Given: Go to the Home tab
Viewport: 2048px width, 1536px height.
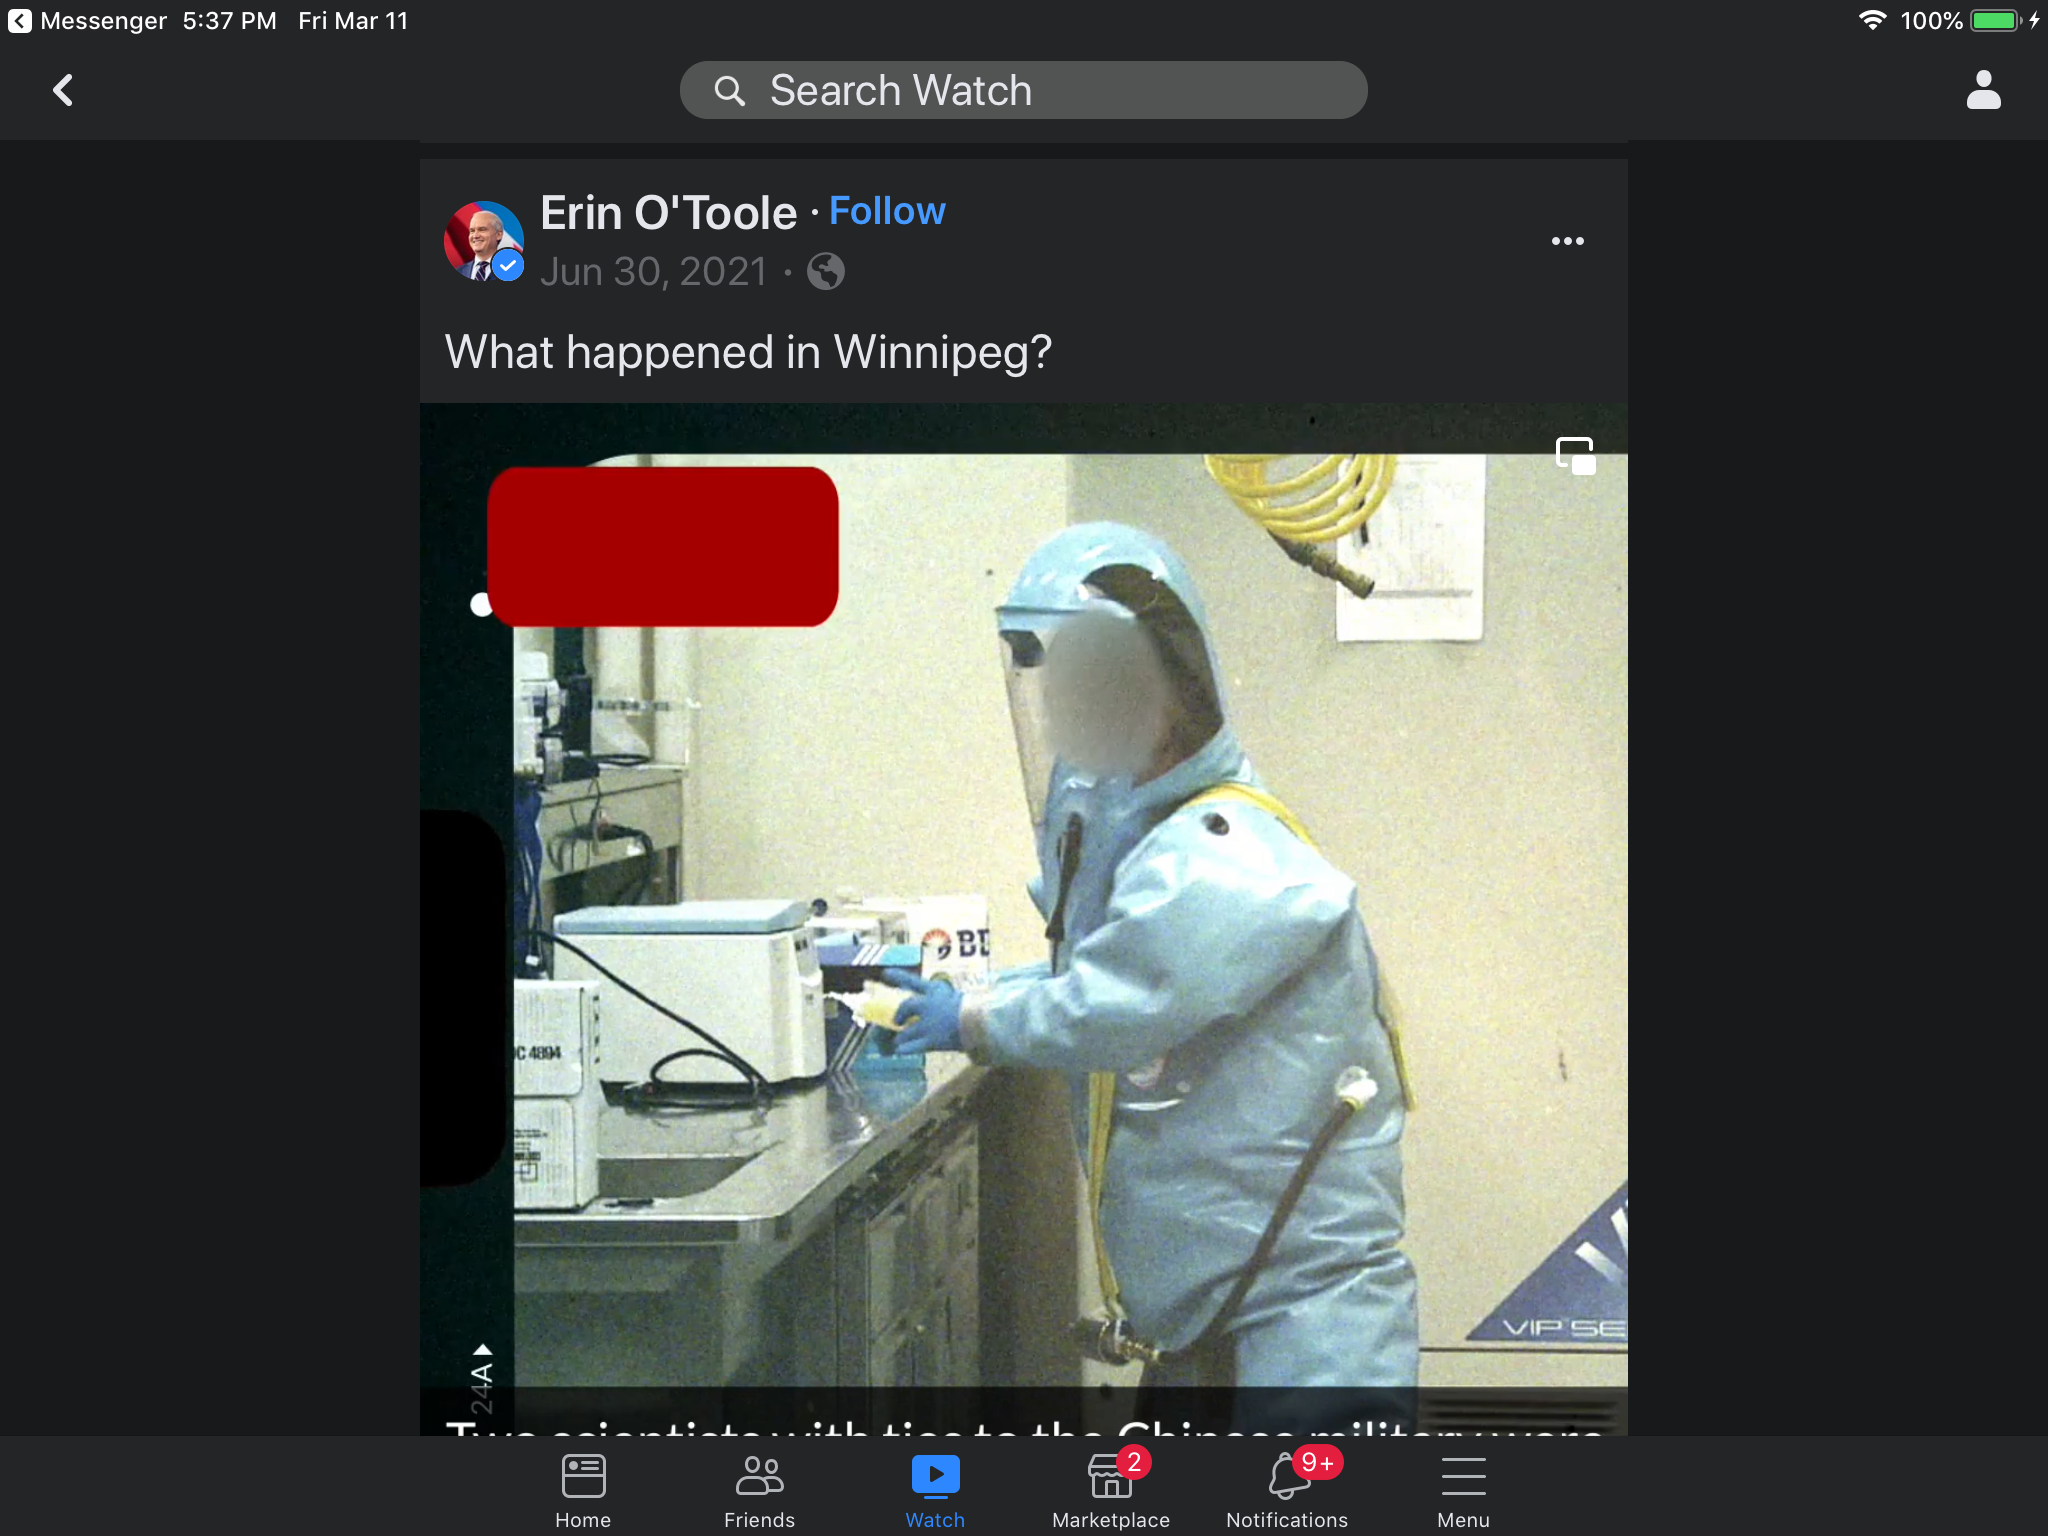Looking at the screenshot, I should 583,1490.
